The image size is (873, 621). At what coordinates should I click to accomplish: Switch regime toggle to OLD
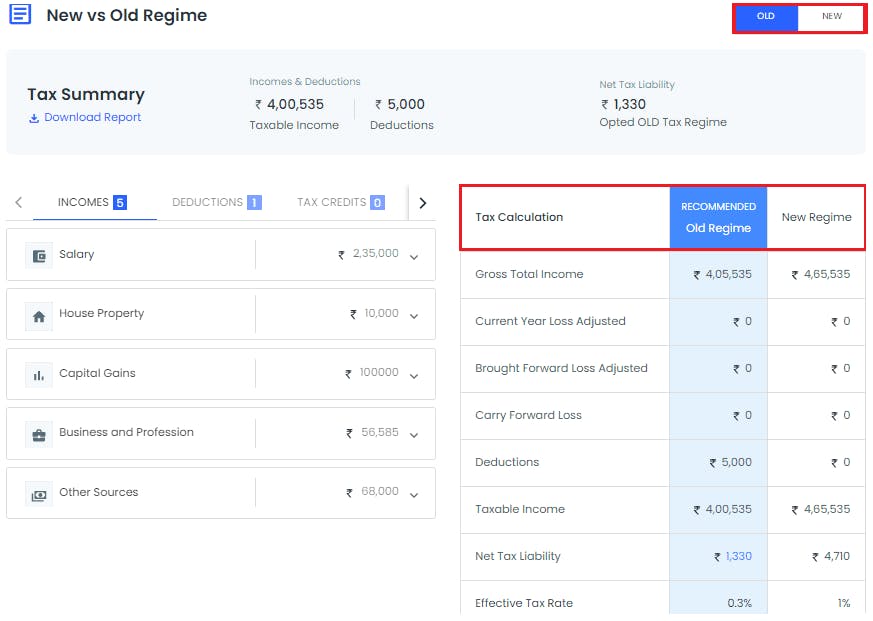[766, 16]
